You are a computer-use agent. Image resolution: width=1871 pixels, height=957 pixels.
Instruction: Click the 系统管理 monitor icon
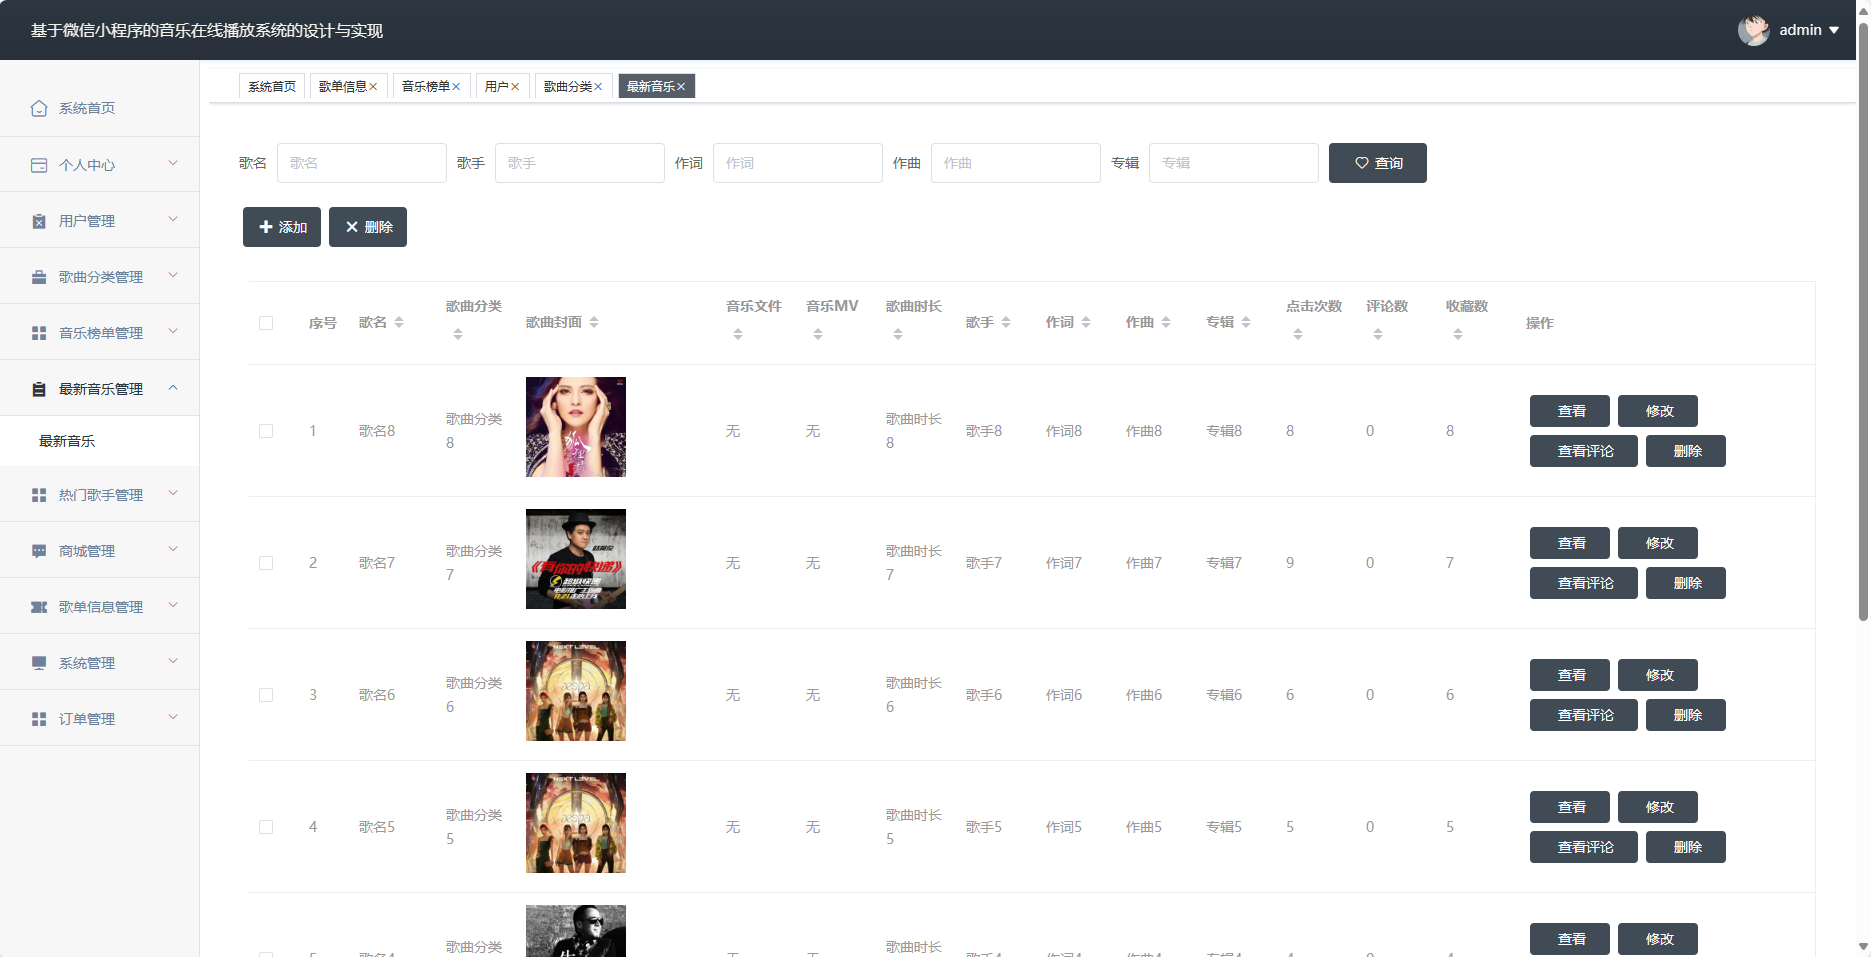[x=39, y=663]
